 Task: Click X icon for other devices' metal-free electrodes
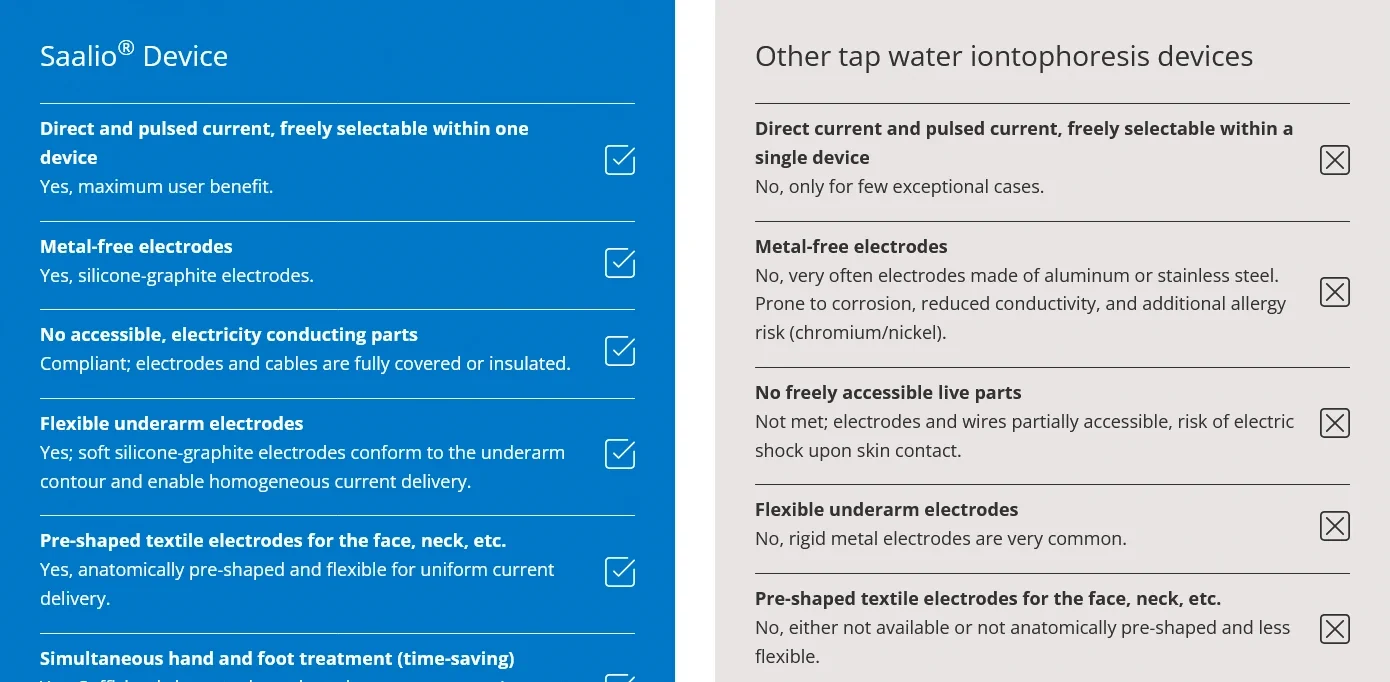(x=1335, y=292)
